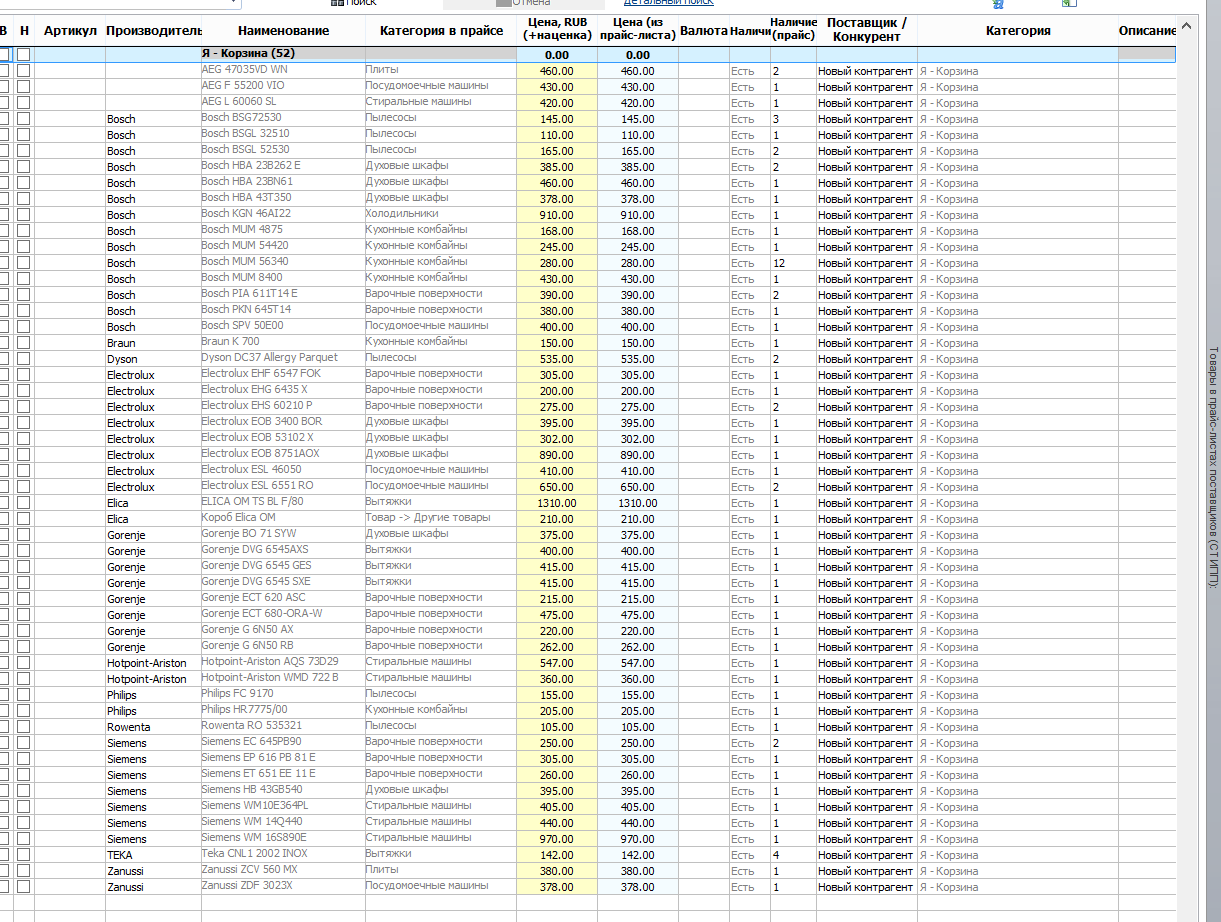This screenshot has width=1221, height=922.
Task: Click the Цена, RUB (+наценка) column header
Action: click(x=557, y=31)
